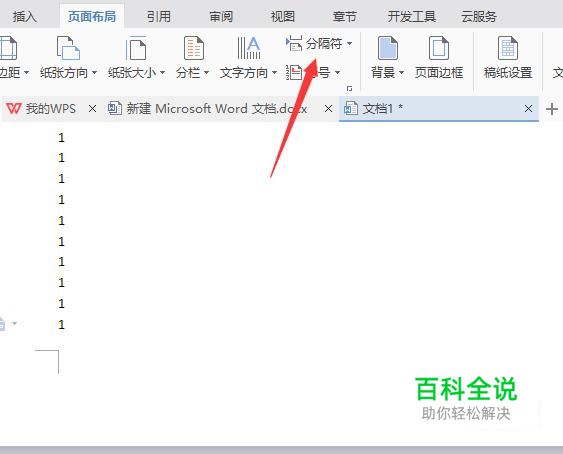Expand the 文字方向 dropdown arrow

click(274, 73)
